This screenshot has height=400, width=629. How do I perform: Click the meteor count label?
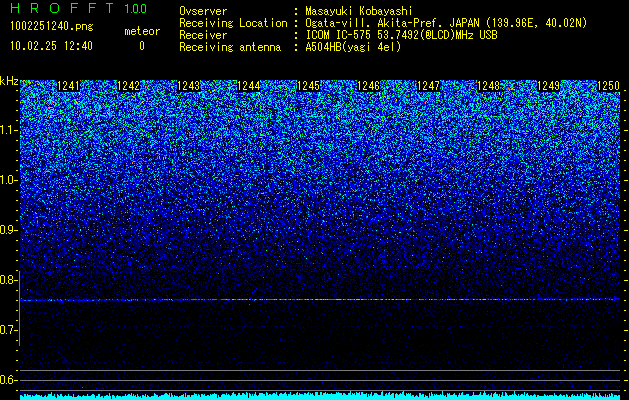point(142,31)
